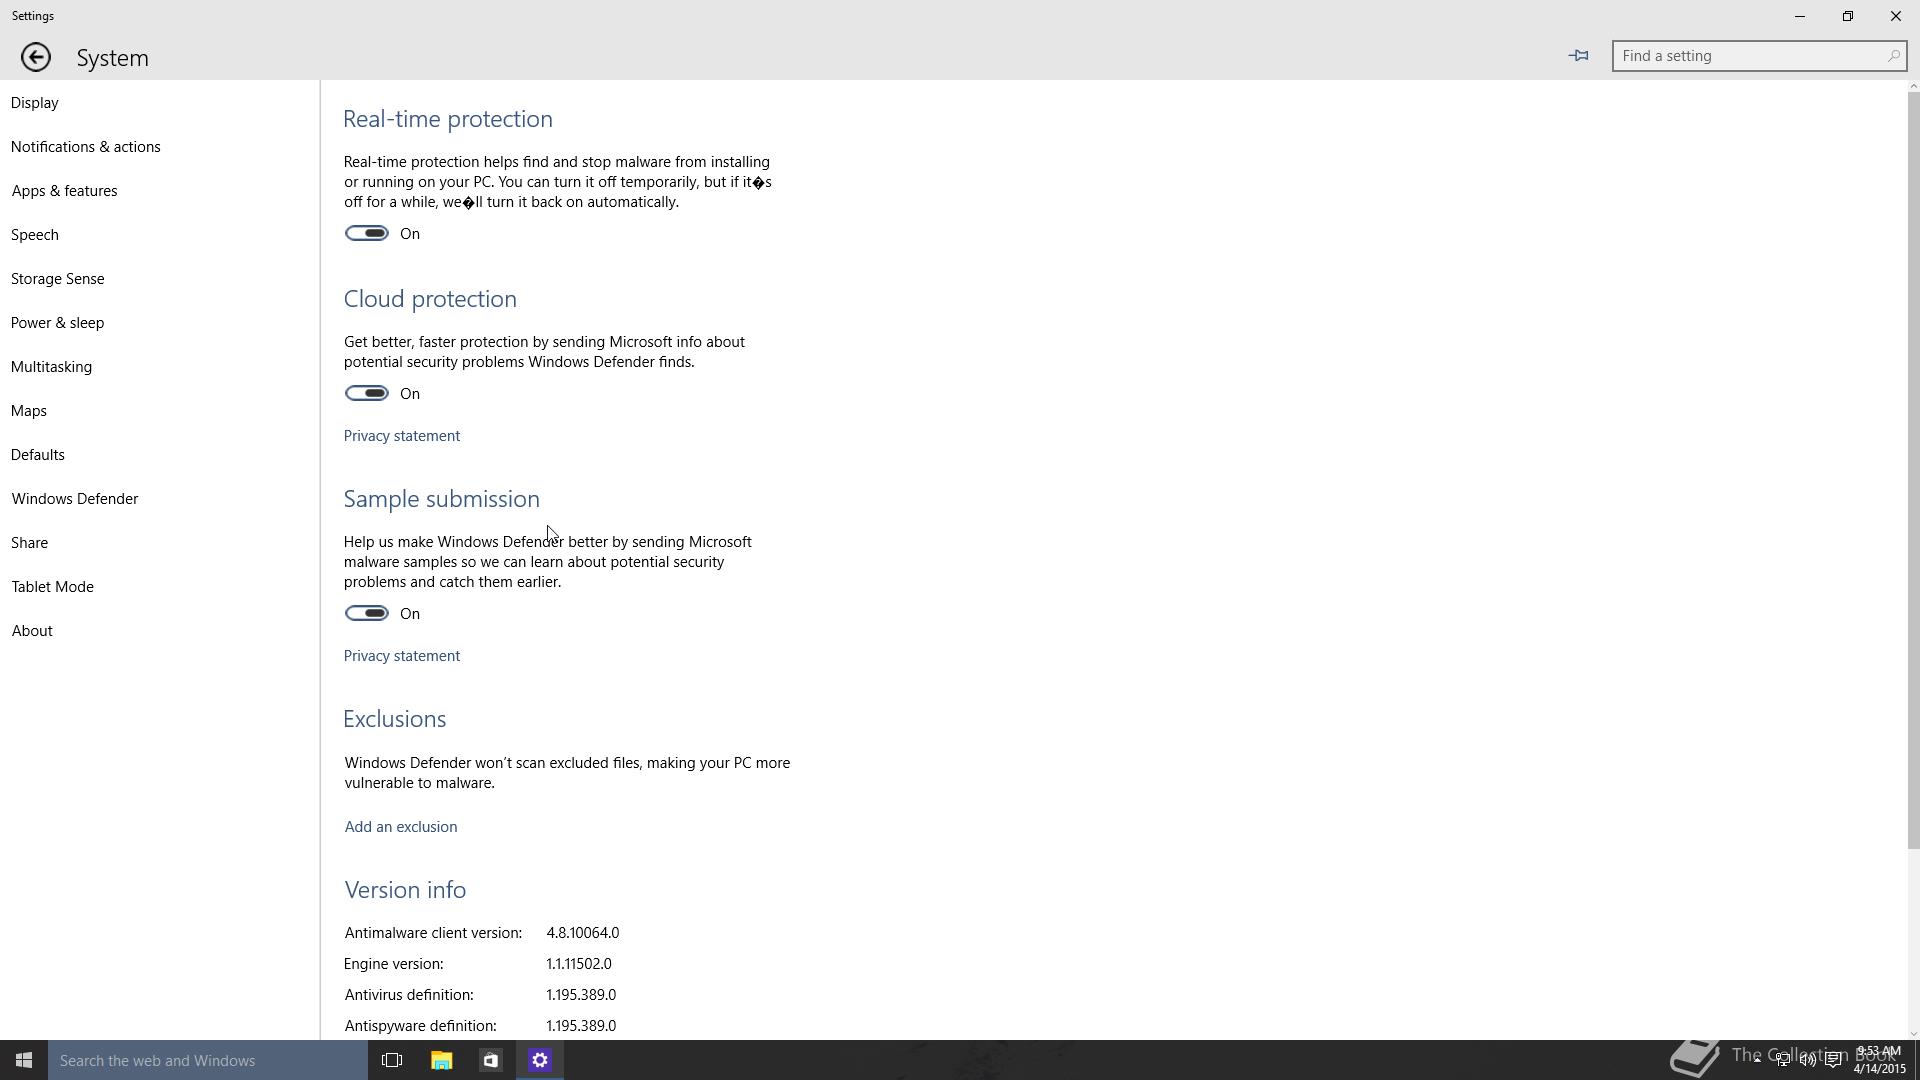Open the Action Center notifications icon
This screenshot has width=1920, height=1080.
point(1834,1060)
